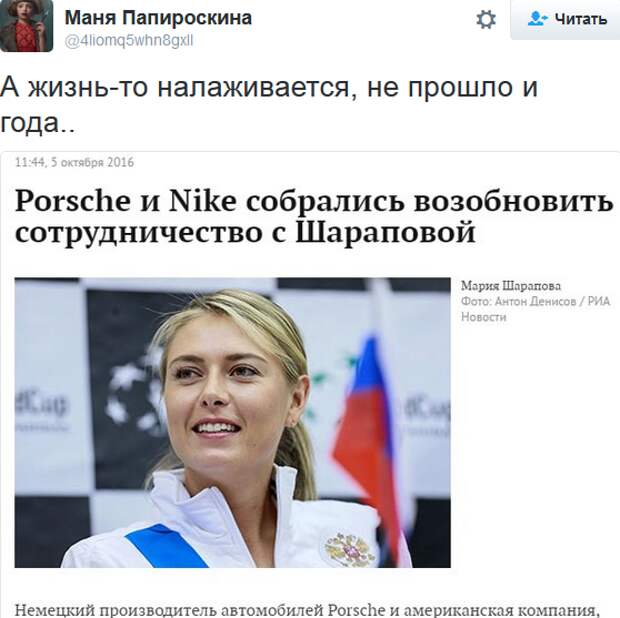This screenshot has height=618, width=620.
Task: Open the handle @4liomq5whn8gxll
Action: [x=129, y=41]
